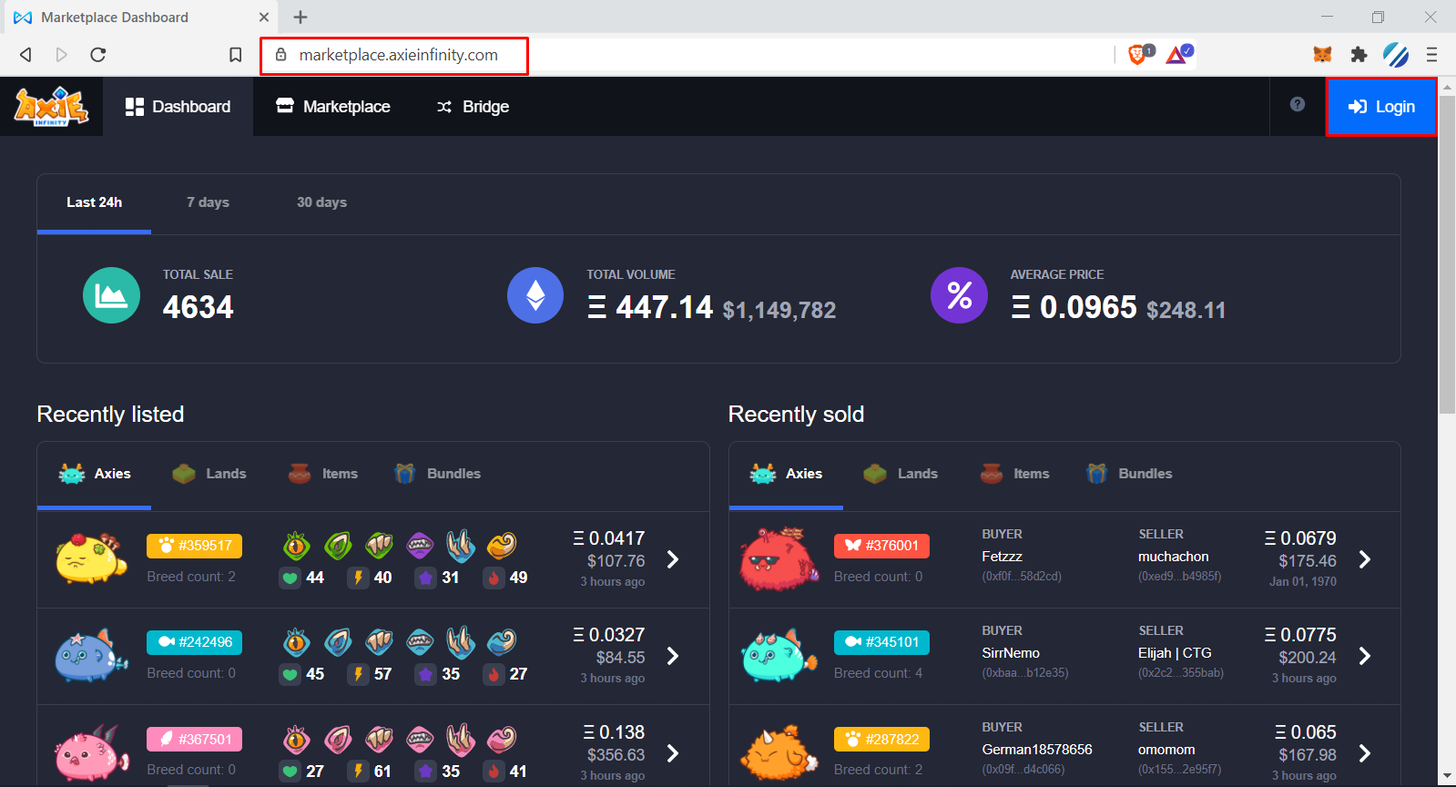The image size is (1456, 787).
Task: Click the red Axie #376001 image
Action: pos(781,558)
